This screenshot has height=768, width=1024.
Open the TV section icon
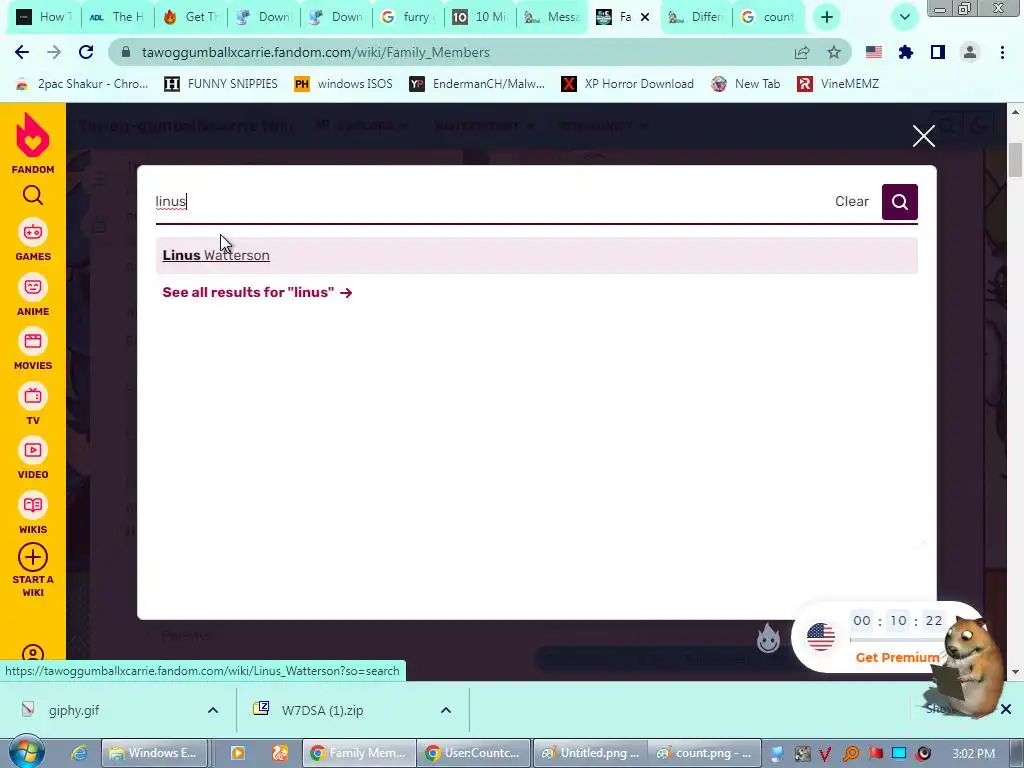[x=33, y=396]
